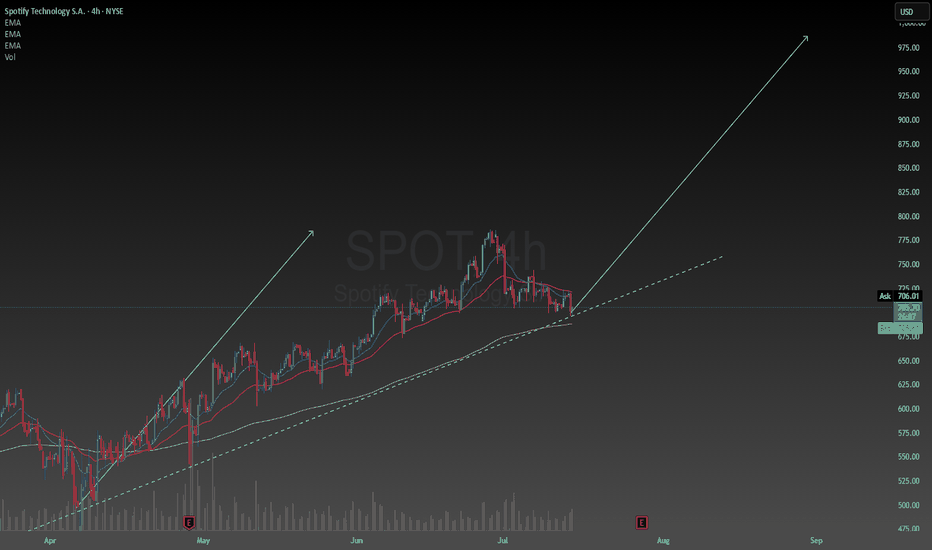The width and height of the screenshot is (932, 550).
Task: Click the 600.00 price scale label
Action: [x=908, y=409]
